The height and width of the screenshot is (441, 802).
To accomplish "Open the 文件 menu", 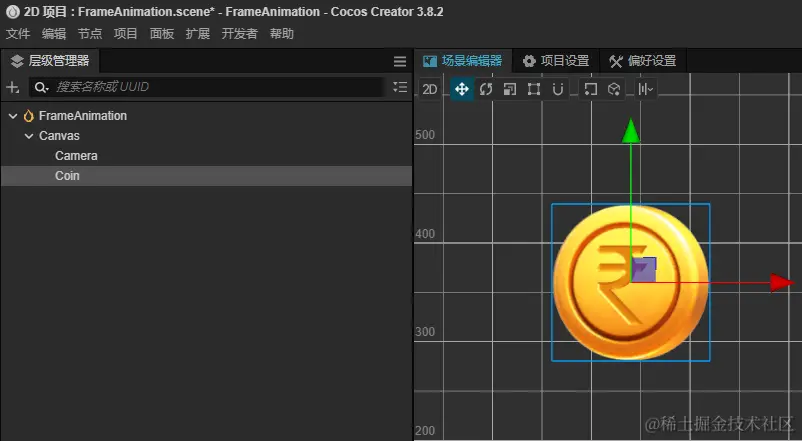I will click(x=18, y=34).
